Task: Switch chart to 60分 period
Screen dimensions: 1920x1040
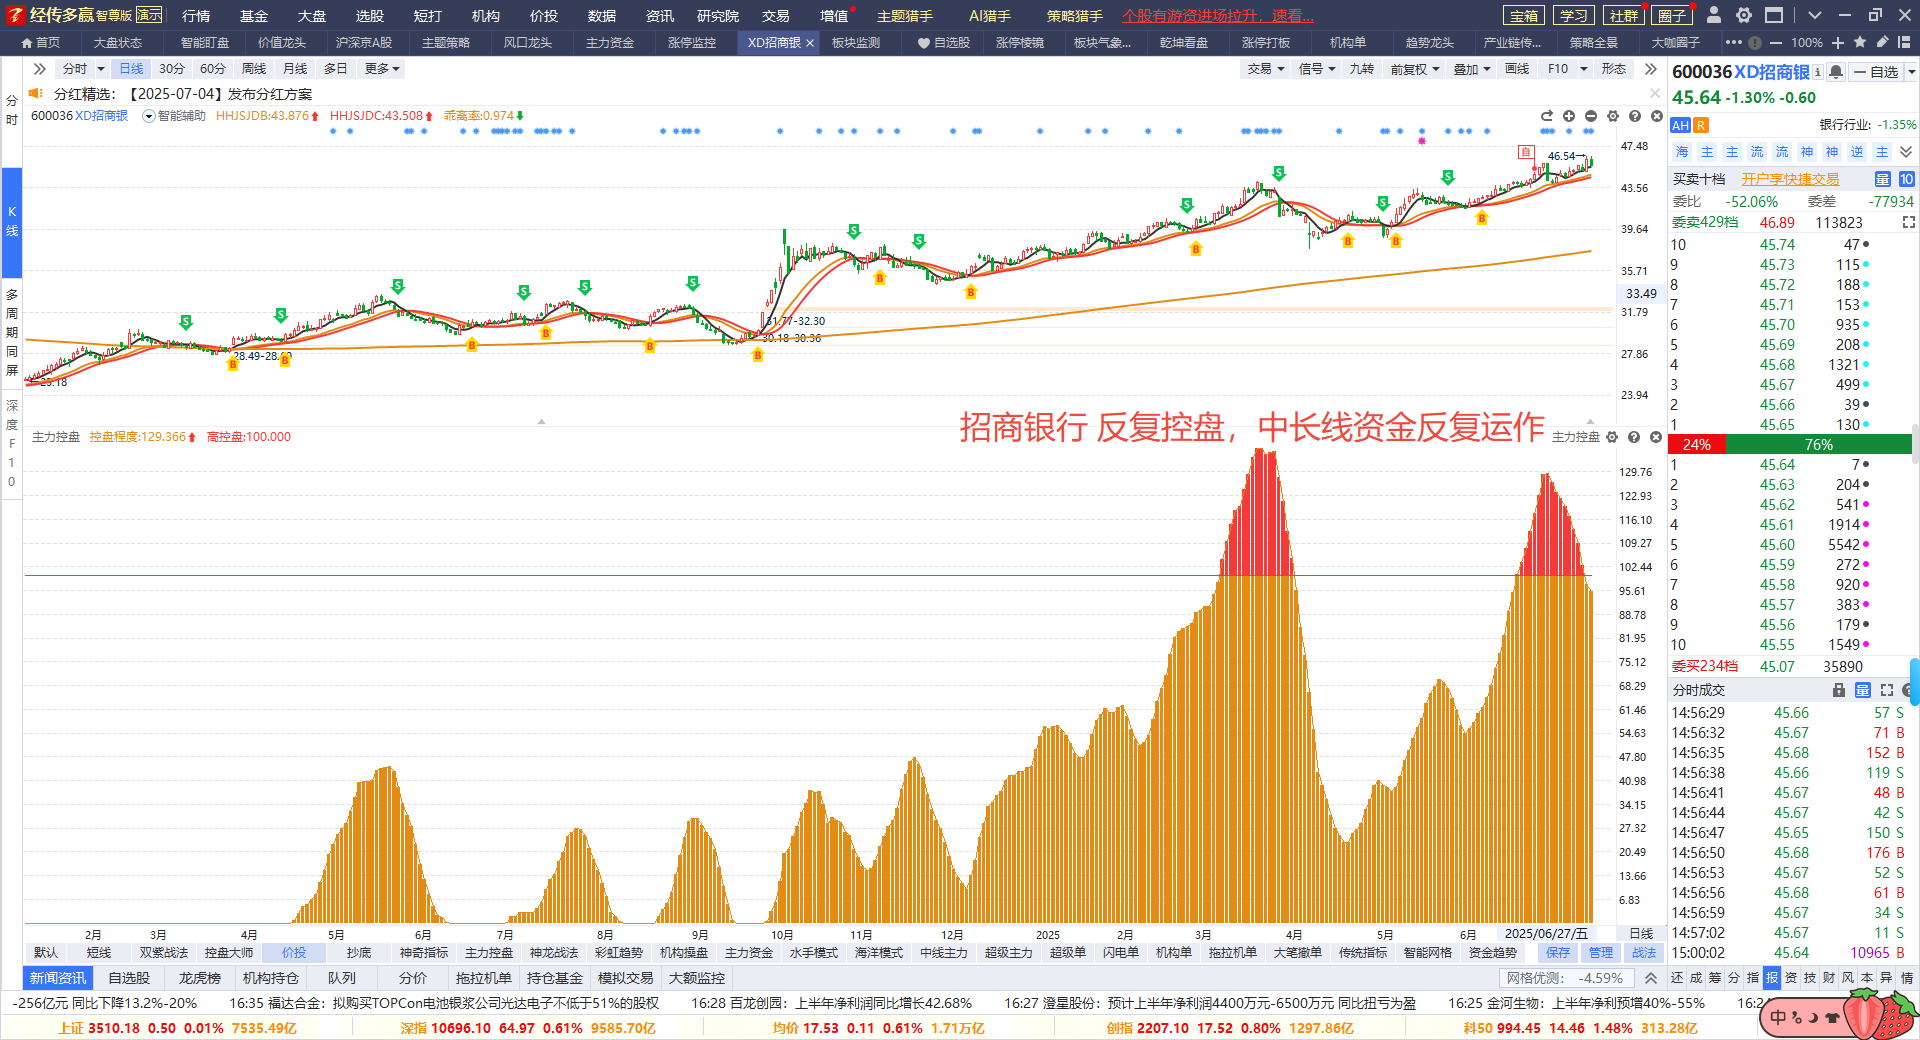Action: 213,69
